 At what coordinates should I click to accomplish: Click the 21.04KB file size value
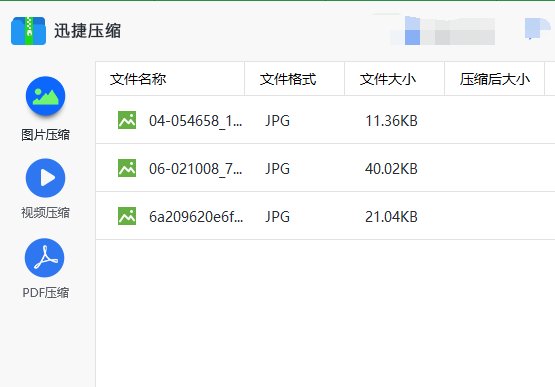point(391,217)
